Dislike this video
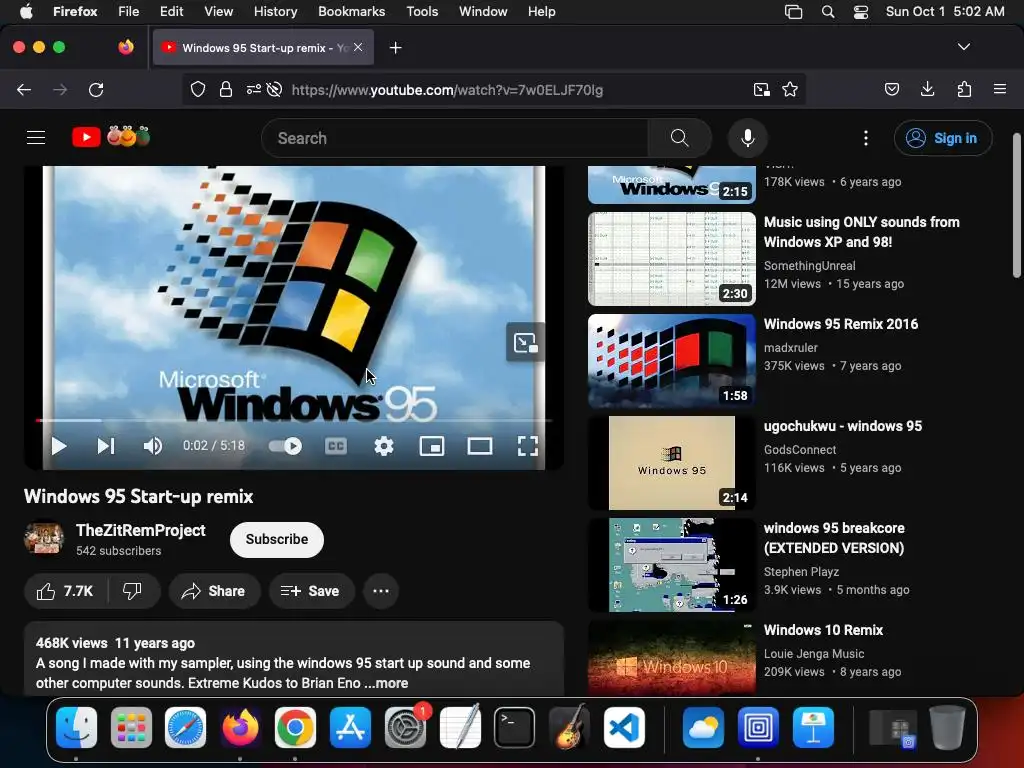1024x768 pixels. pos(133,591)
